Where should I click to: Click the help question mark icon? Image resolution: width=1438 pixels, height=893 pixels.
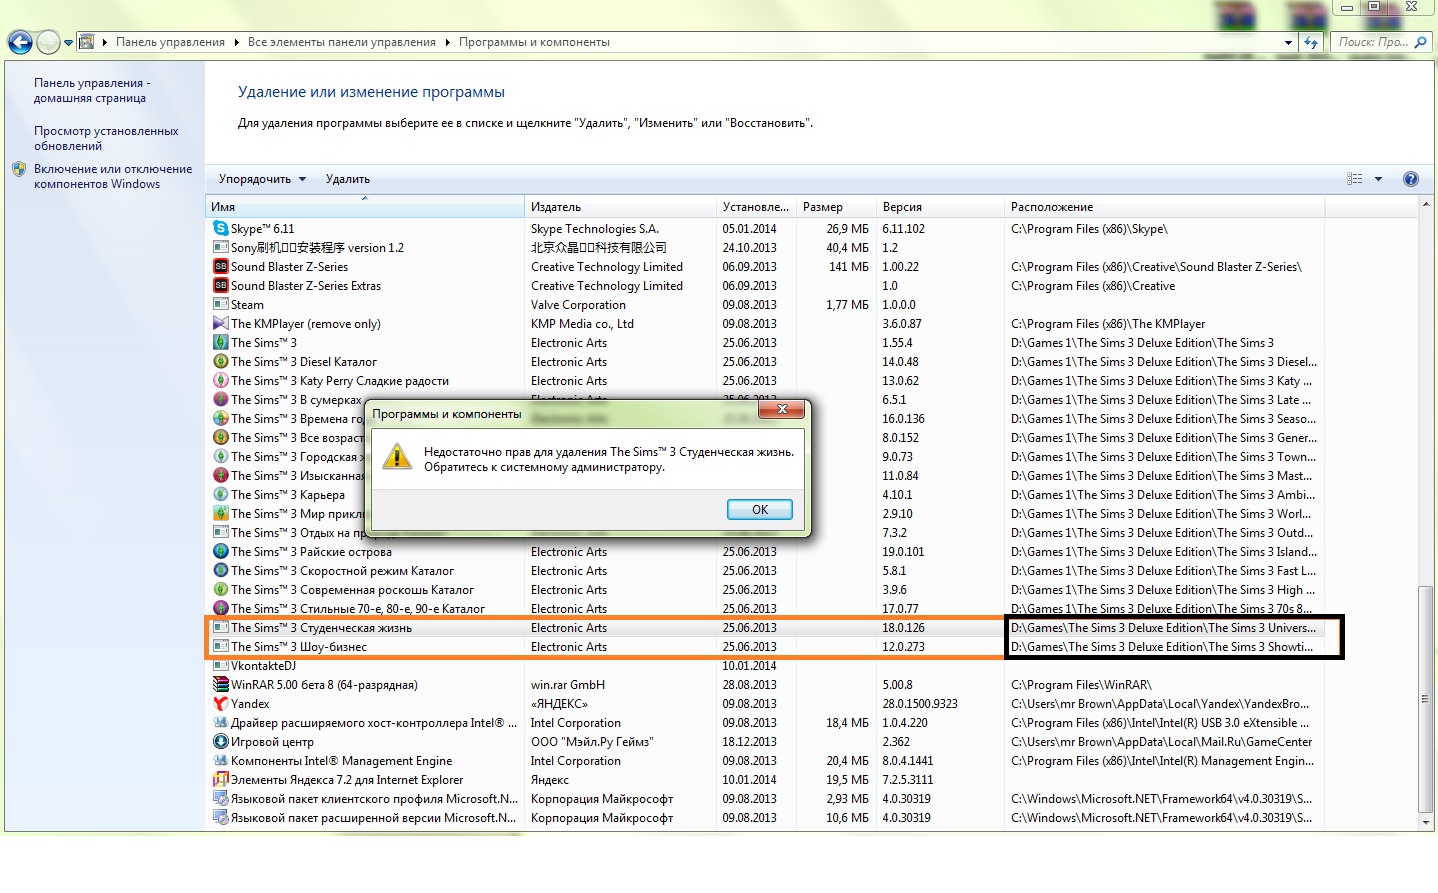coord(1410,179)
